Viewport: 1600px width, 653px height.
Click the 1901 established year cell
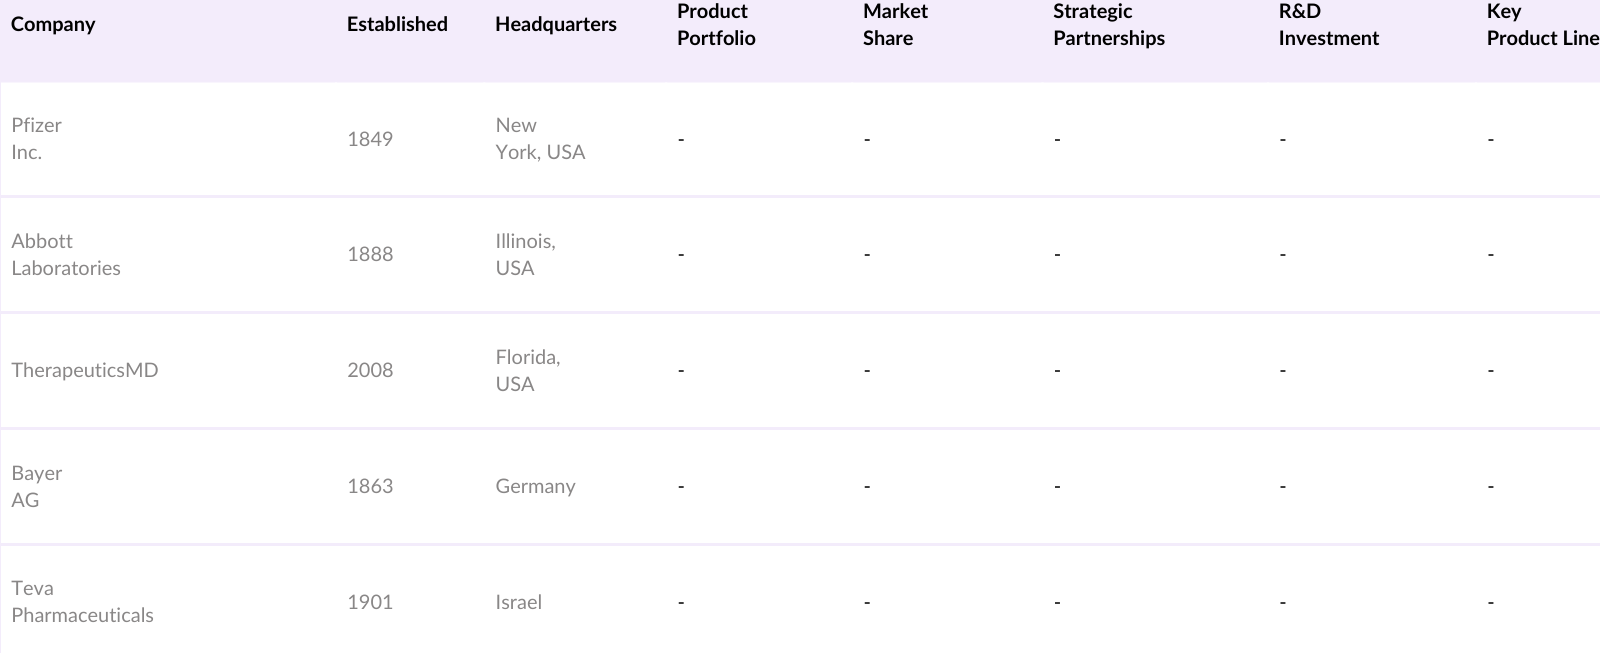(x=370, y=602)
